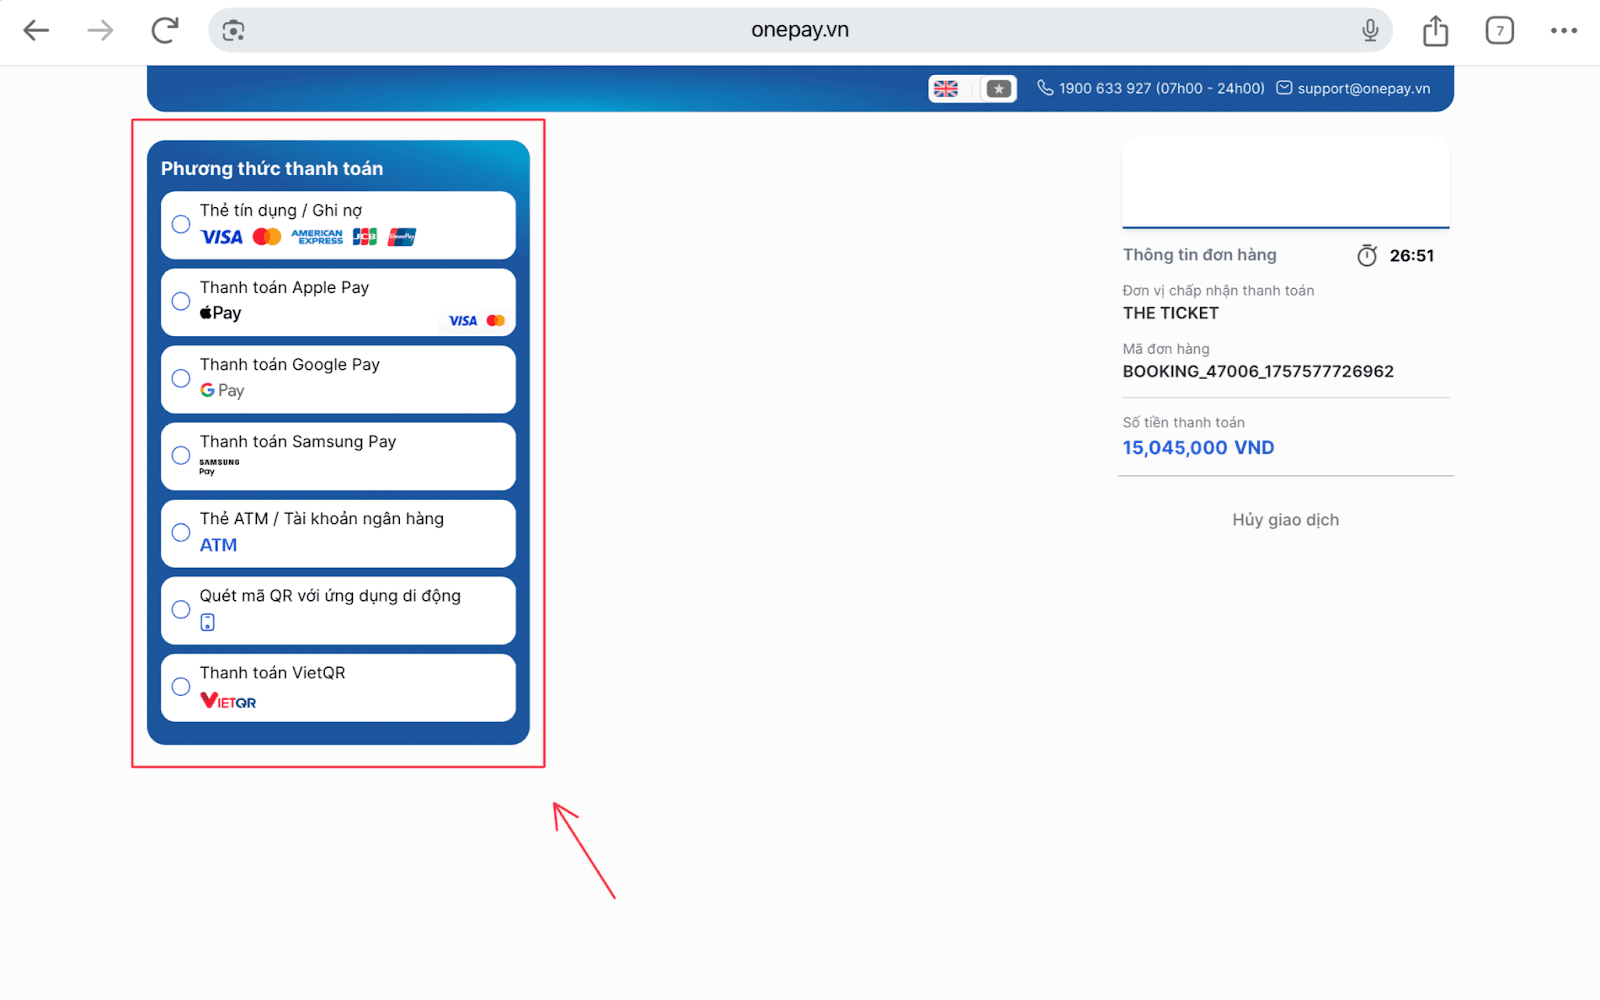The image size is (1600, 1000).
Task: Go back using the browser back arrow
Action: 36,31
